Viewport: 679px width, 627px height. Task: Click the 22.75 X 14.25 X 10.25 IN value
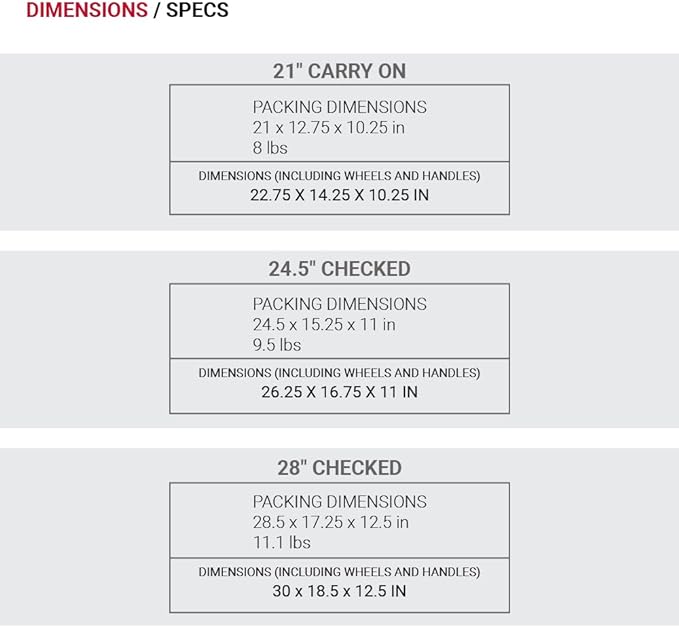339,195
